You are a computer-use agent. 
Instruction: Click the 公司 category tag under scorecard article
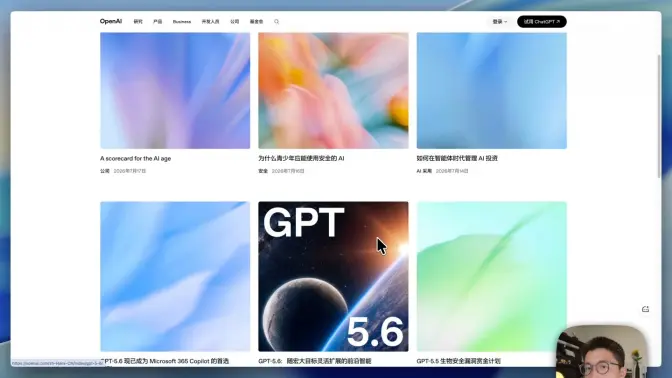pos(105,171)
